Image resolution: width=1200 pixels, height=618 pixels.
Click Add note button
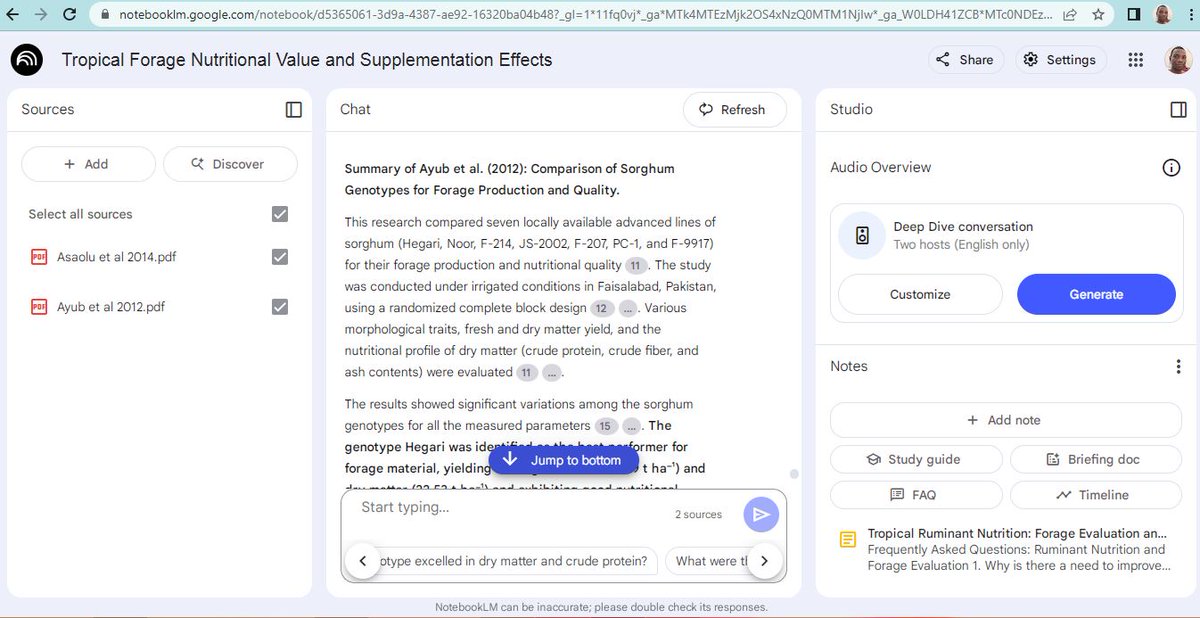[1005, 420]
